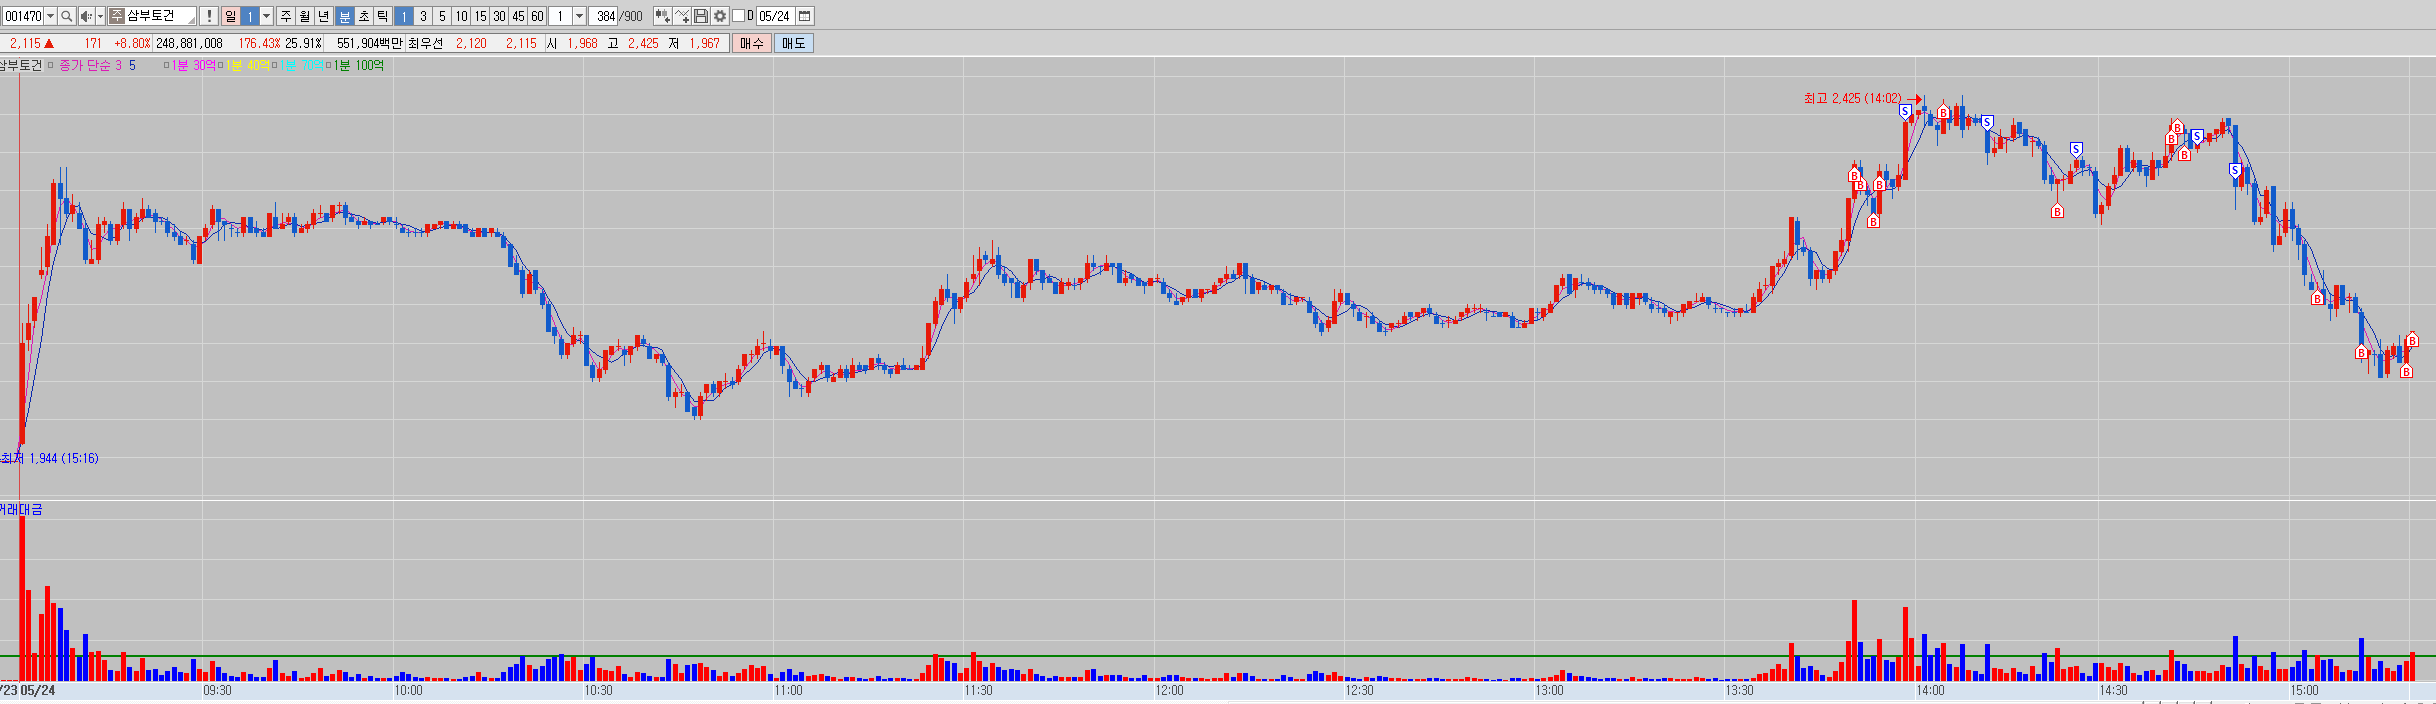Click the speaker sound alert icon
This screenshot has height=704, width=2436.
click(x=86, y=16)
